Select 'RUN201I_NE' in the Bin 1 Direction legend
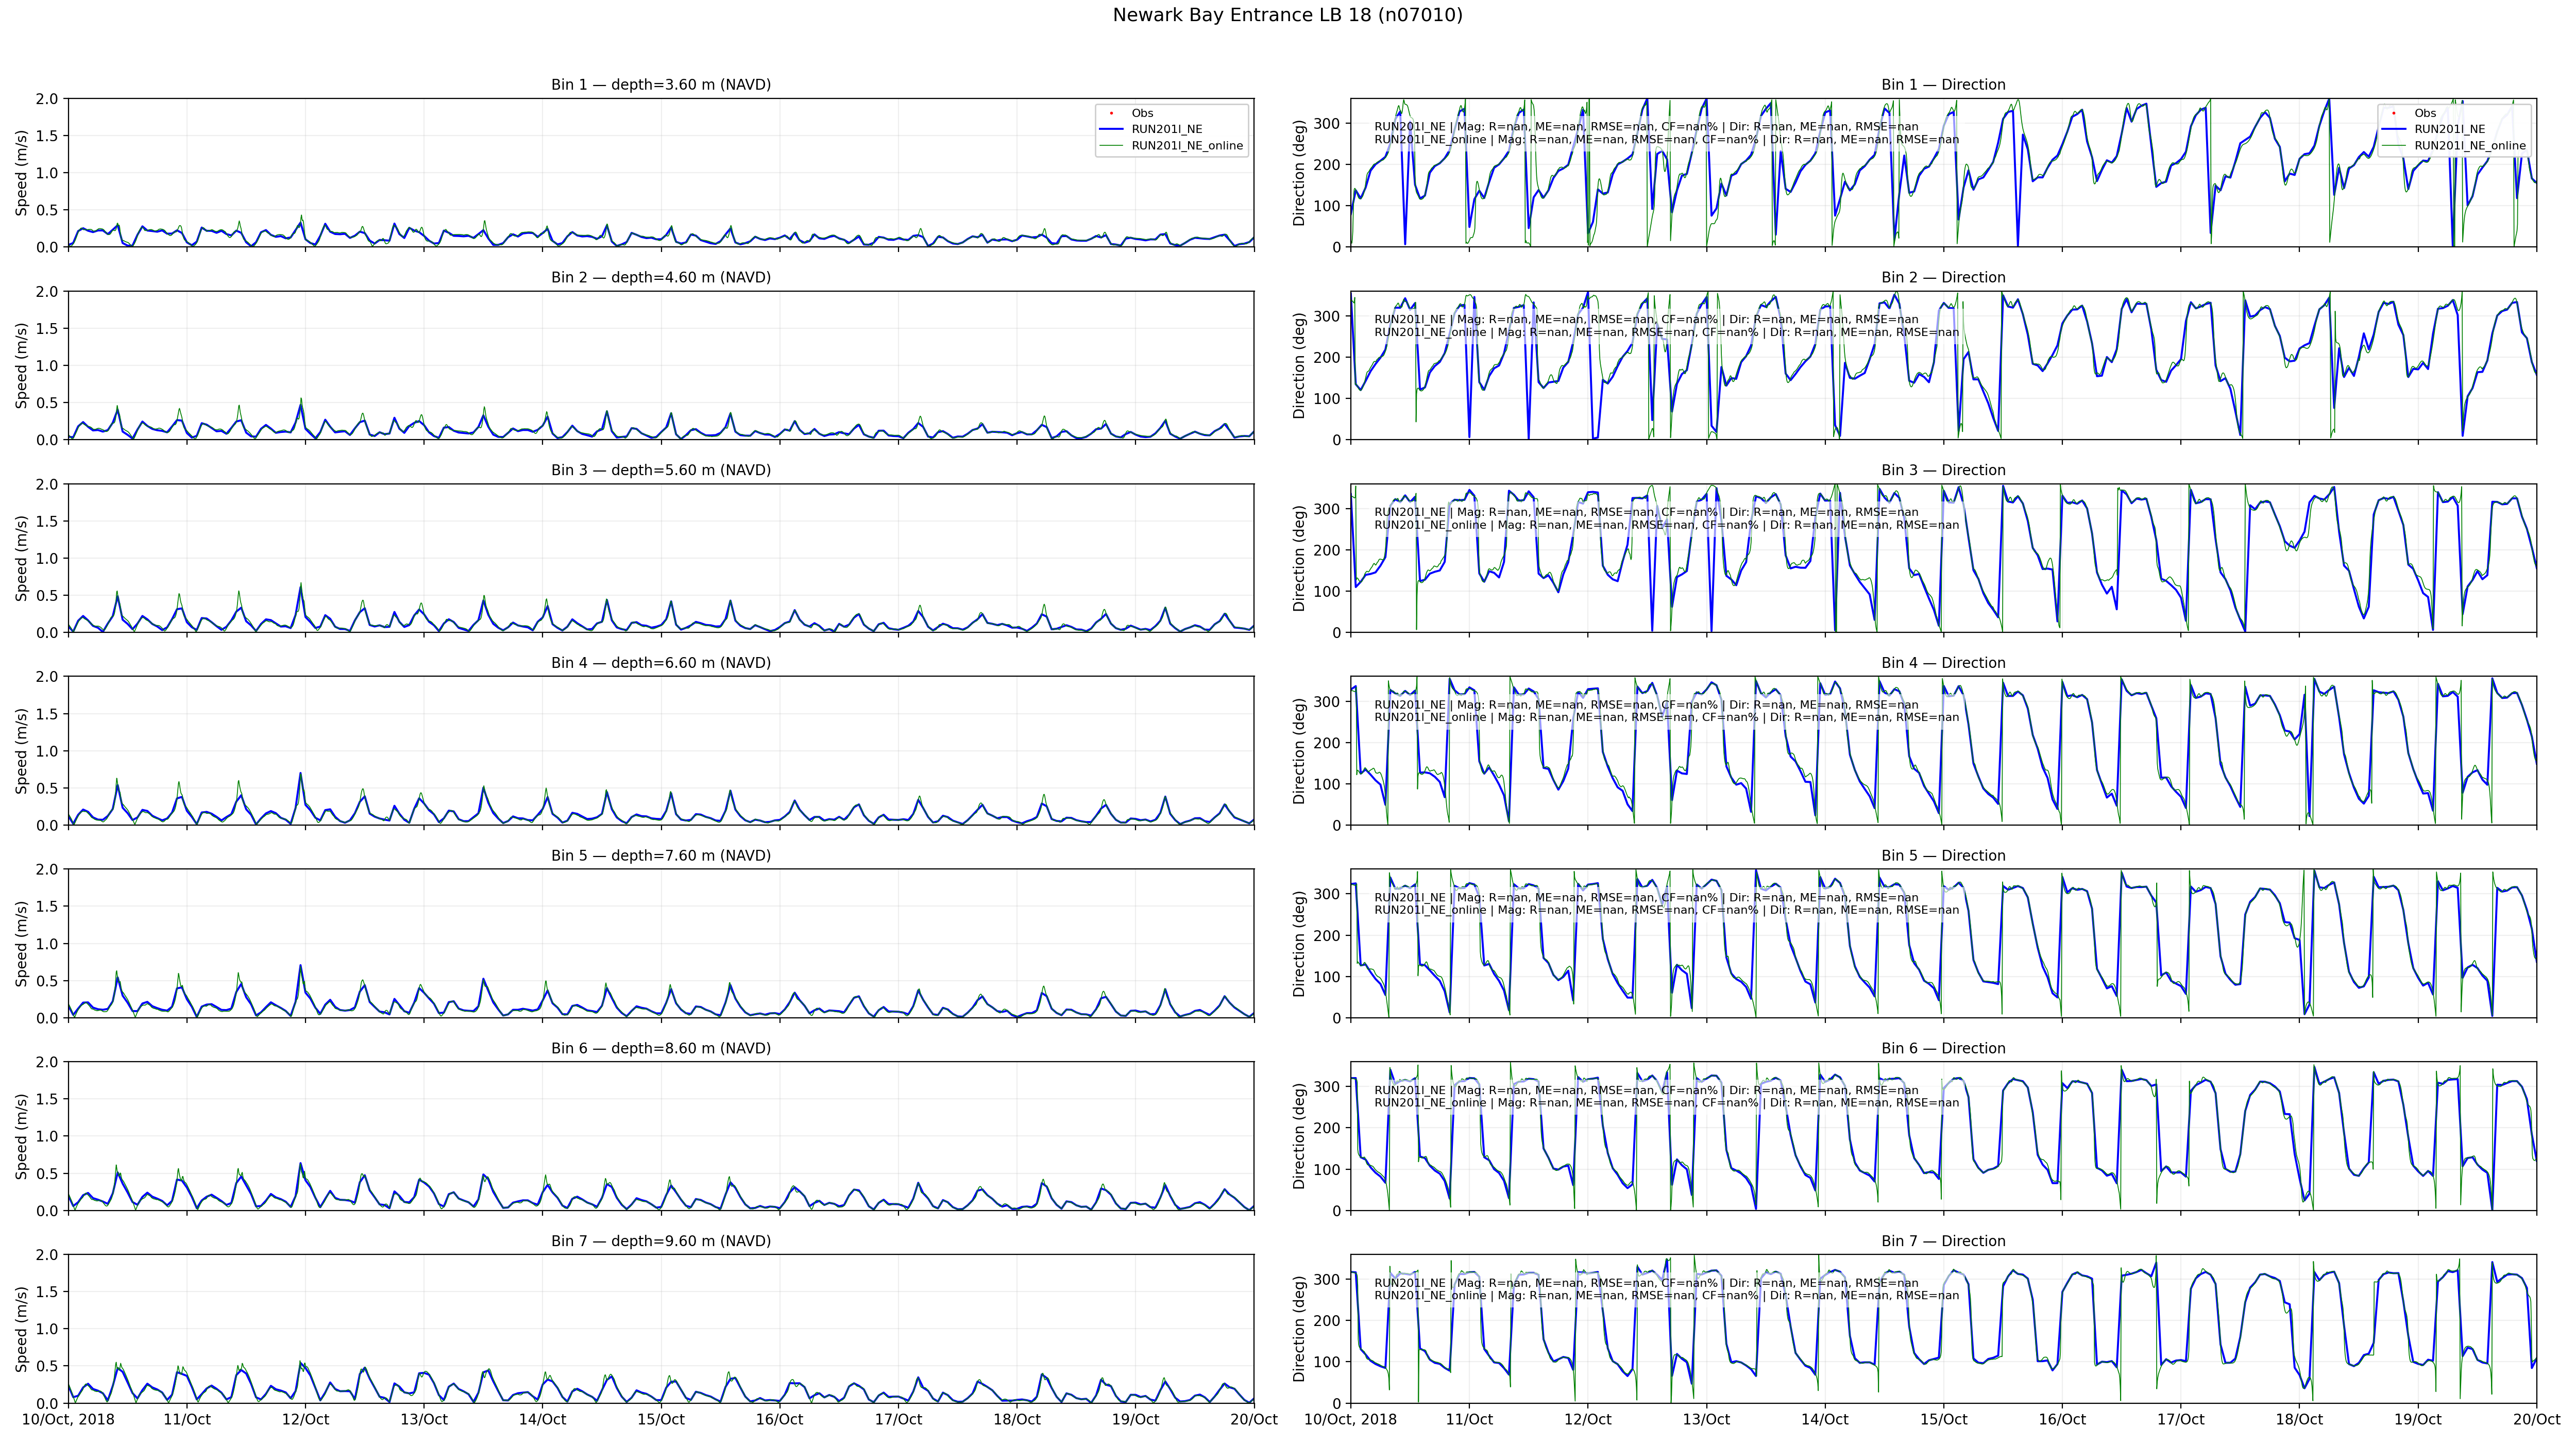 [2450, 129]
